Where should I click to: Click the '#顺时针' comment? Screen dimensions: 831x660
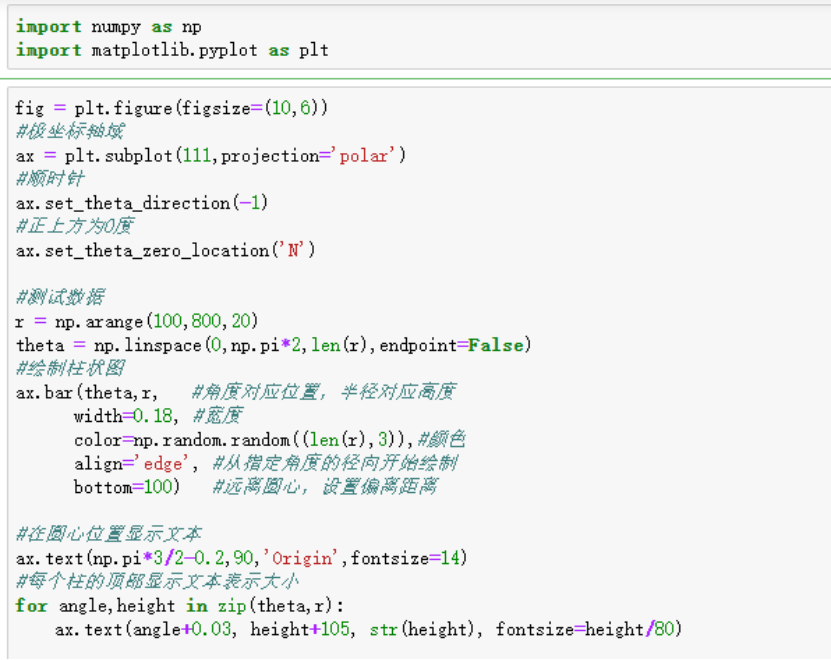[50, 179]
